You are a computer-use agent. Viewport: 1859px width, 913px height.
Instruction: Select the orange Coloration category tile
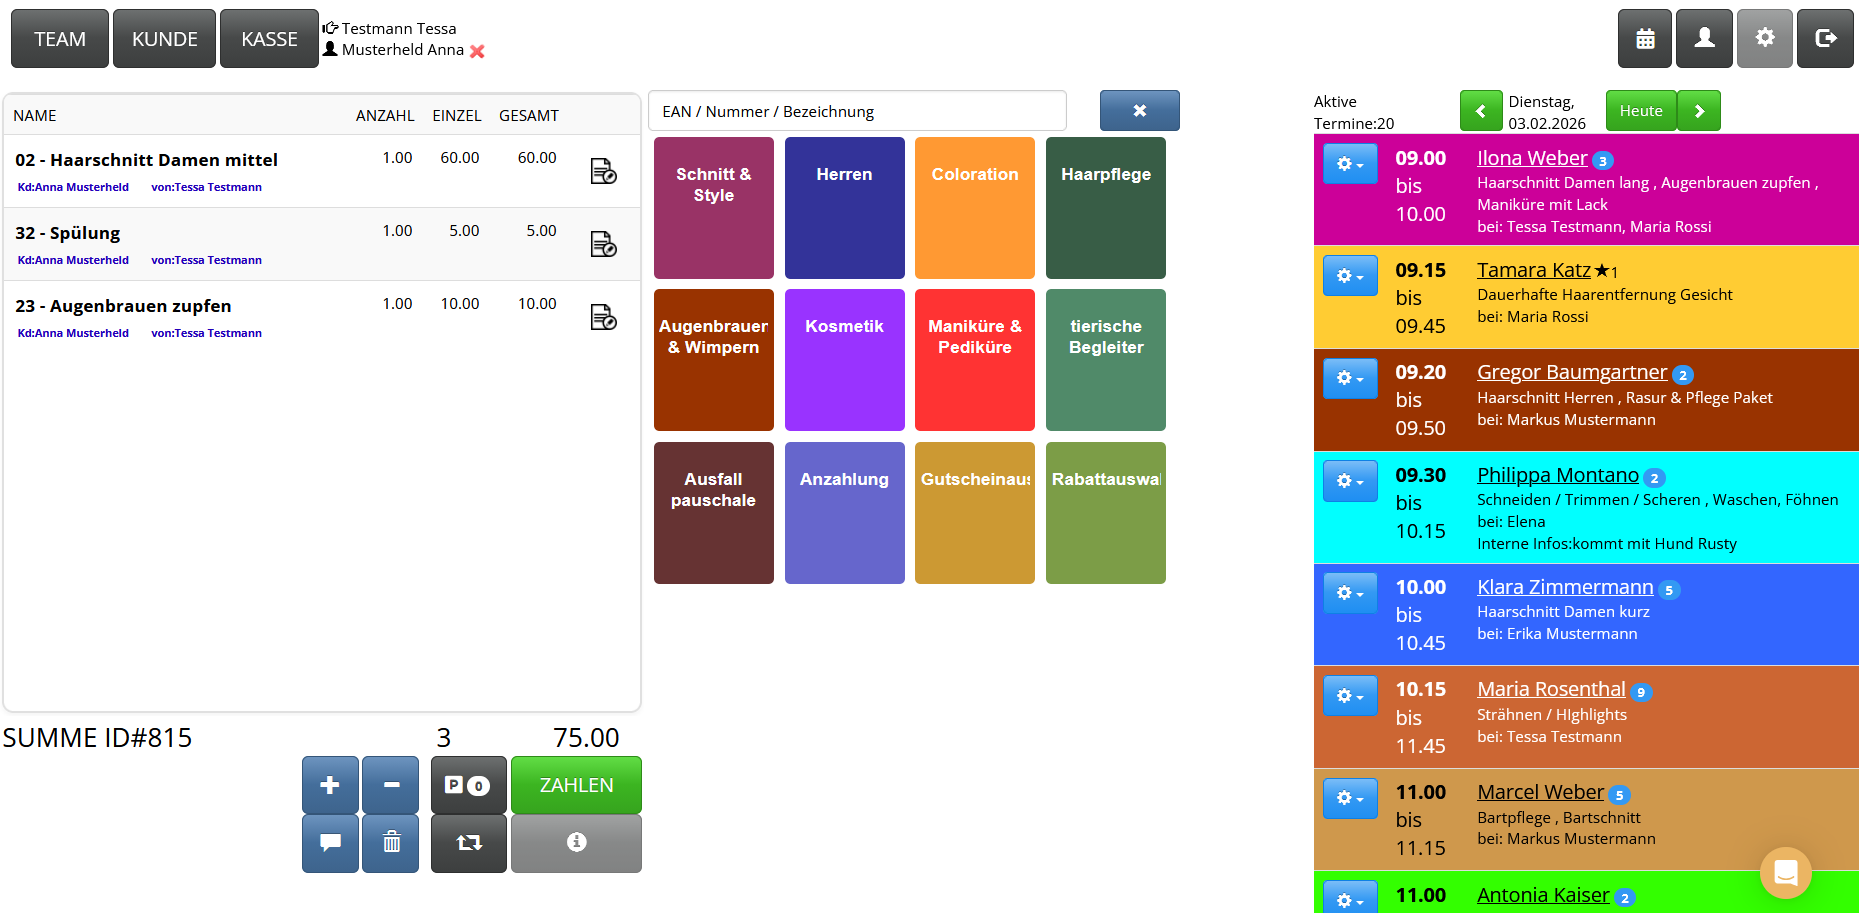(975, 208)
